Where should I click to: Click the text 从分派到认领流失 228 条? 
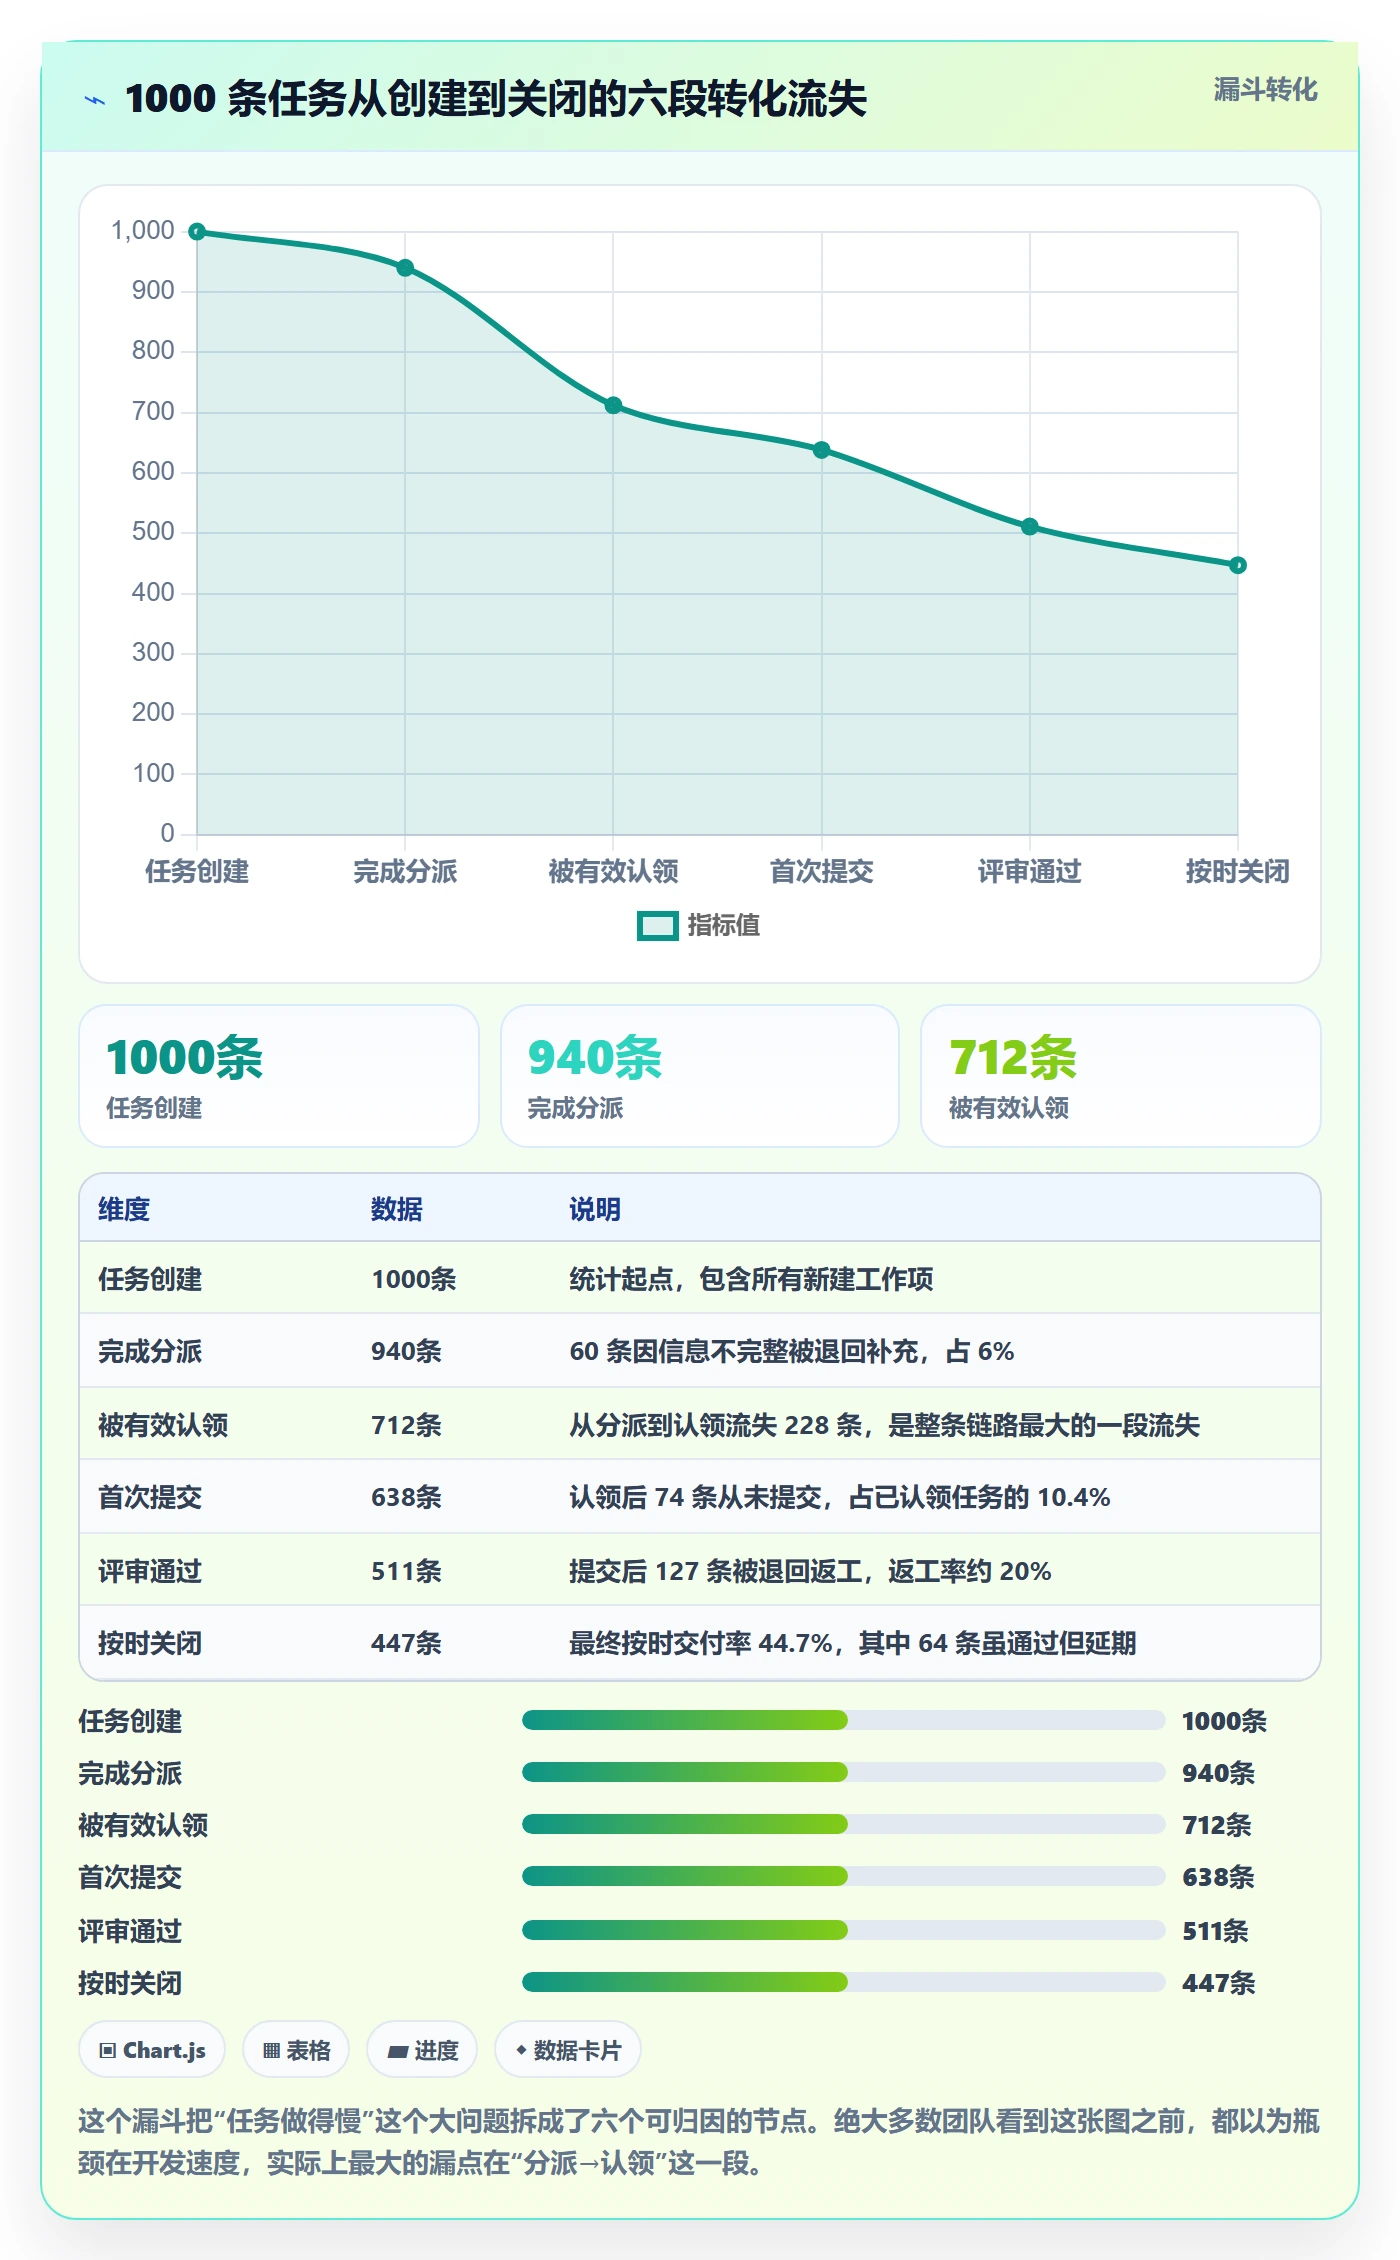[716, 1425]
